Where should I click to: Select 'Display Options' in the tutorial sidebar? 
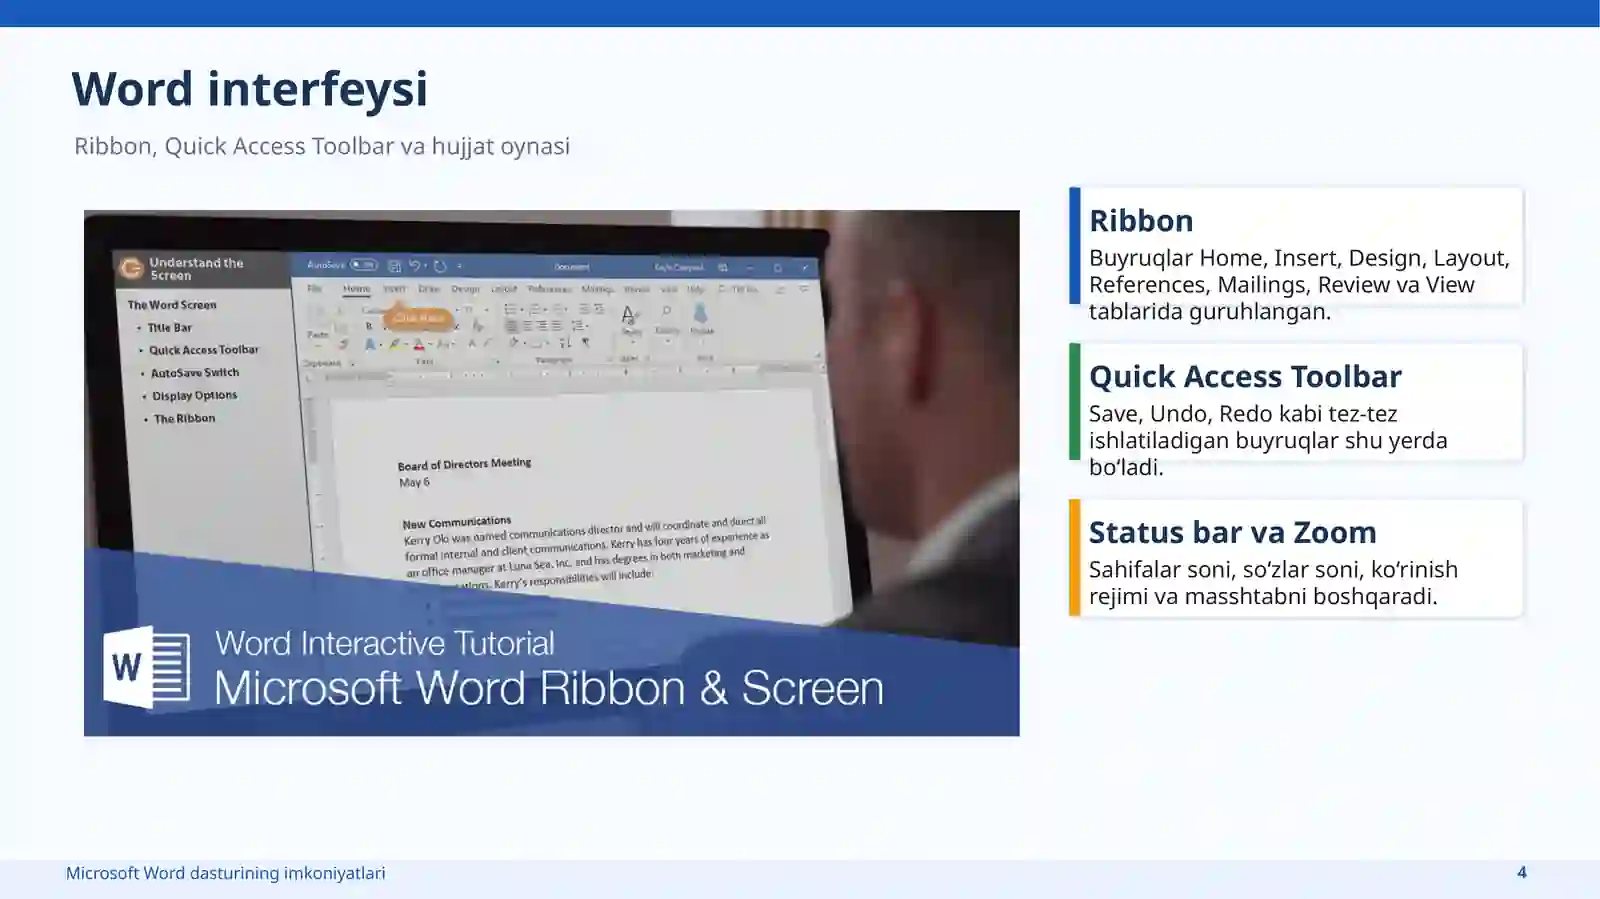tap(195, 396)
